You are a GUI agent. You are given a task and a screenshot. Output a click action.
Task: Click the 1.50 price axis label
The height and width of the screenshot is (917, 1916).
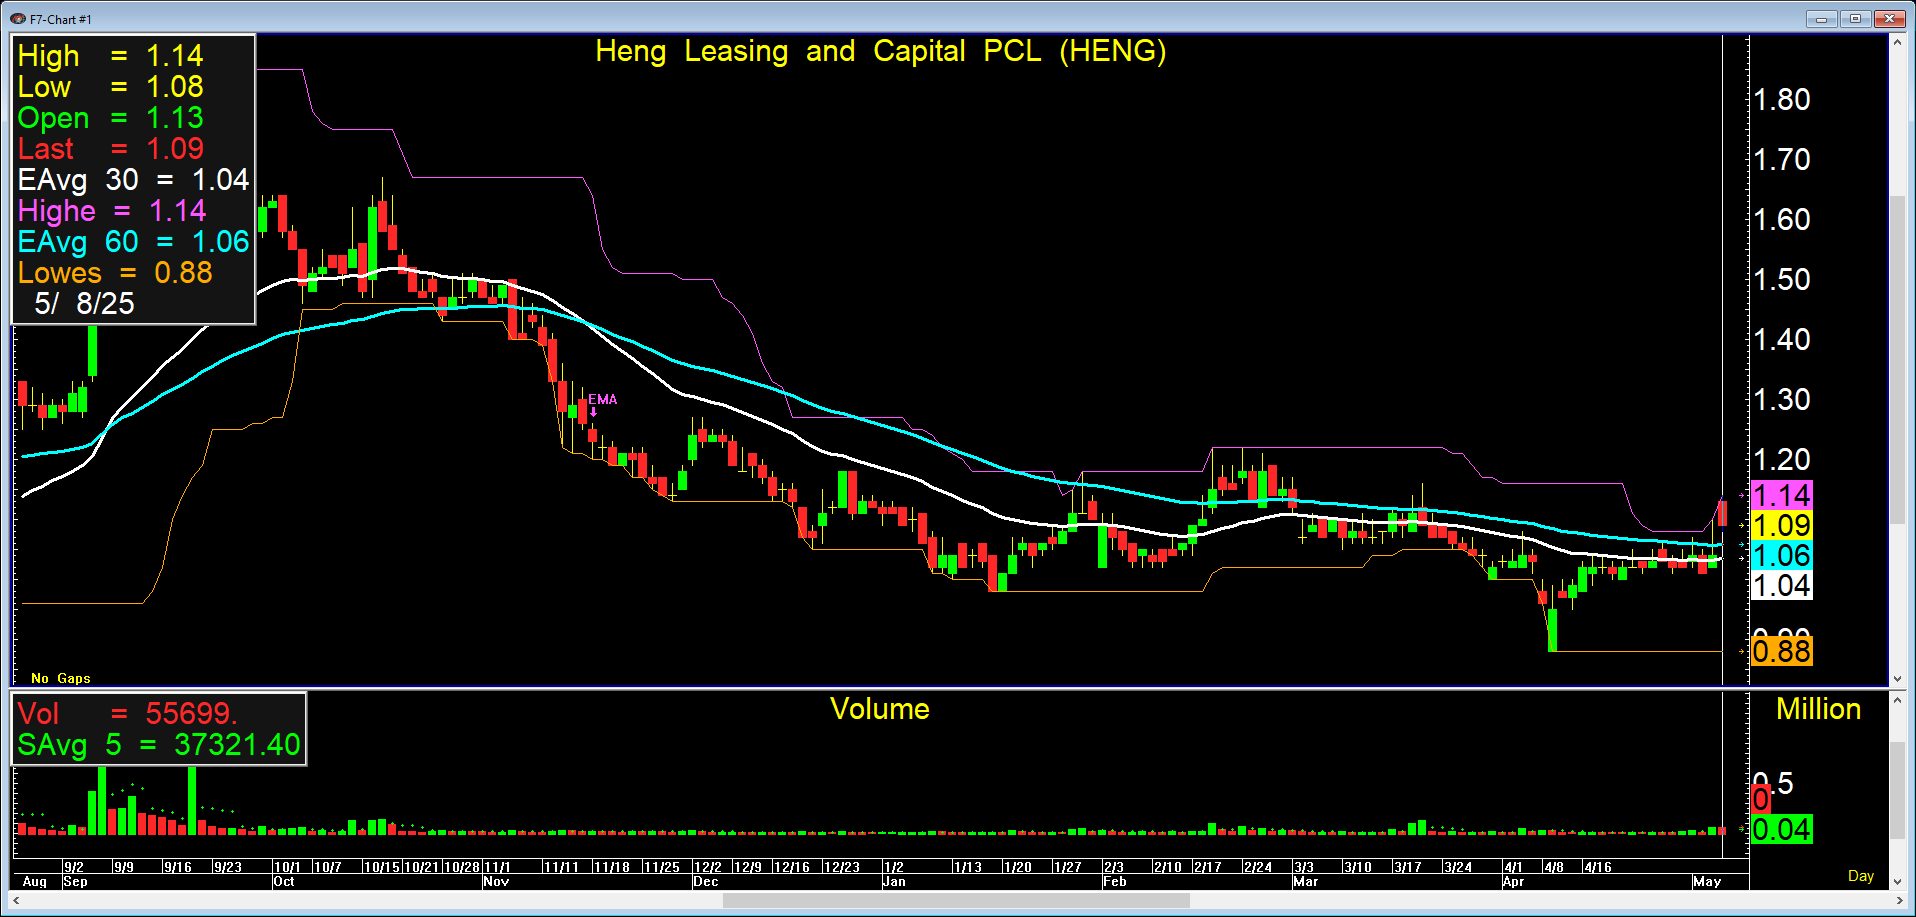tap(1782, 279)
